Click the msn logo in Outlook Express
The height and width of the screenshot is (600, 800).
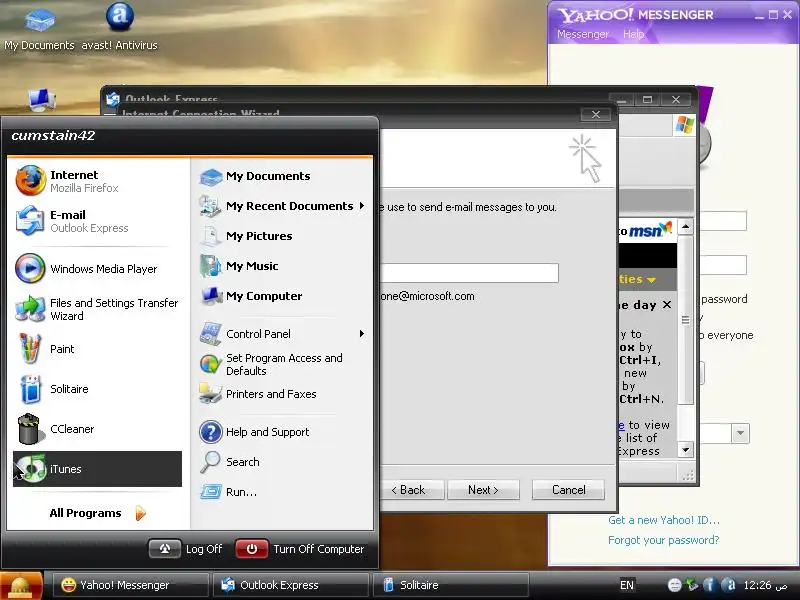[650, 230]
